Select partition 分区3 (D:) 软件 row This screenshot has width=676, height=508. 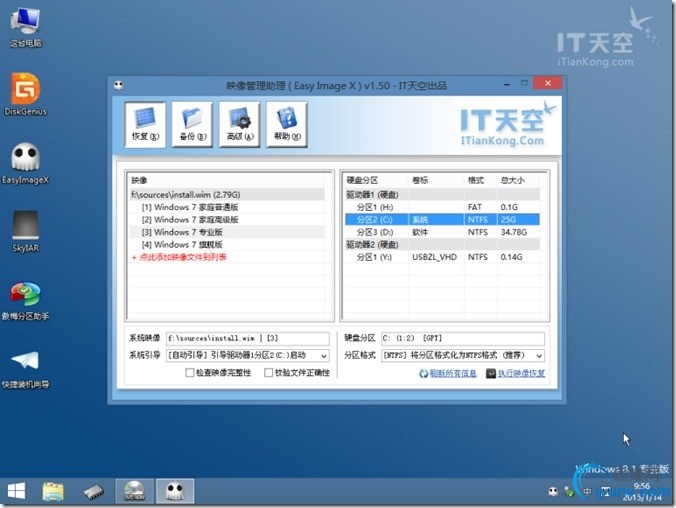442,232
